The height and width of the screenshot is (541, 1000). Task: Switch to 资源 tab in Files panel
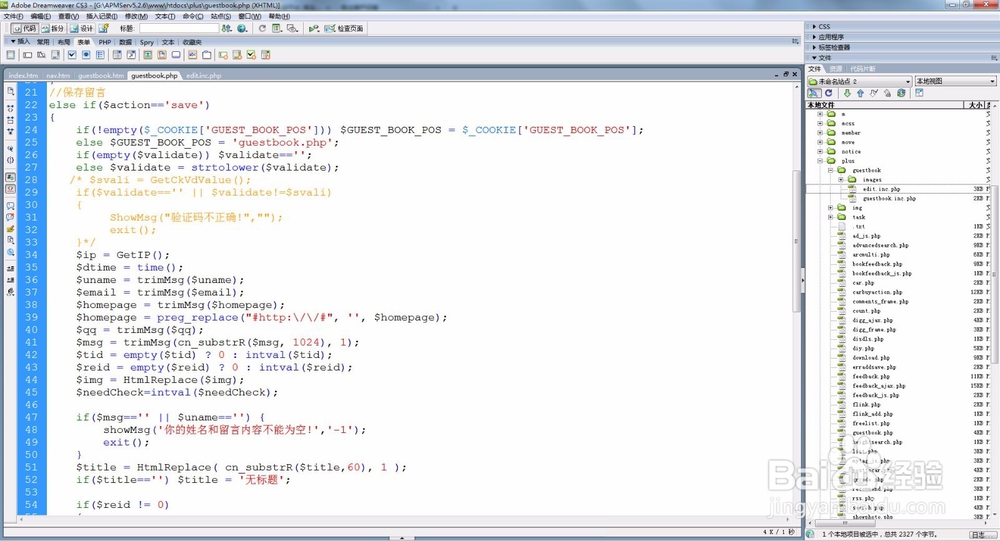coord(836,69)
